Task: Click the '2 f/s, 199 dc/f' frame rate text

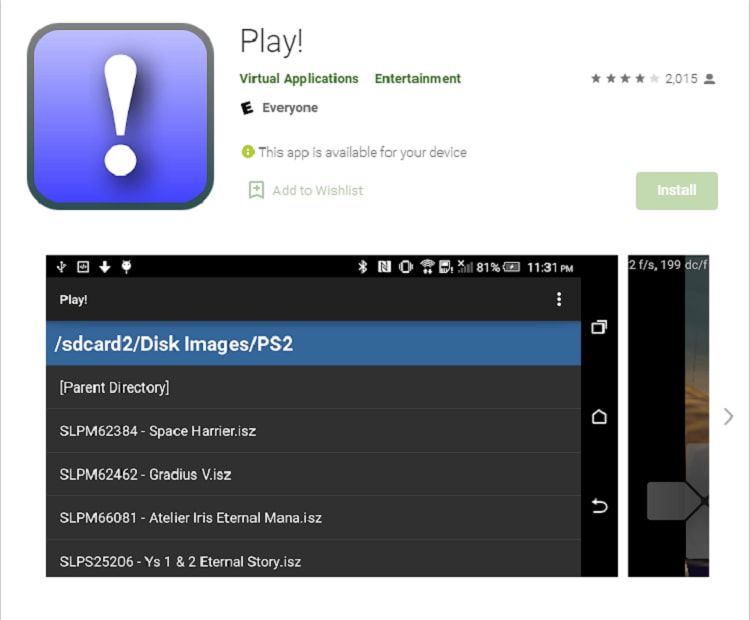Action: pos(668,265)
